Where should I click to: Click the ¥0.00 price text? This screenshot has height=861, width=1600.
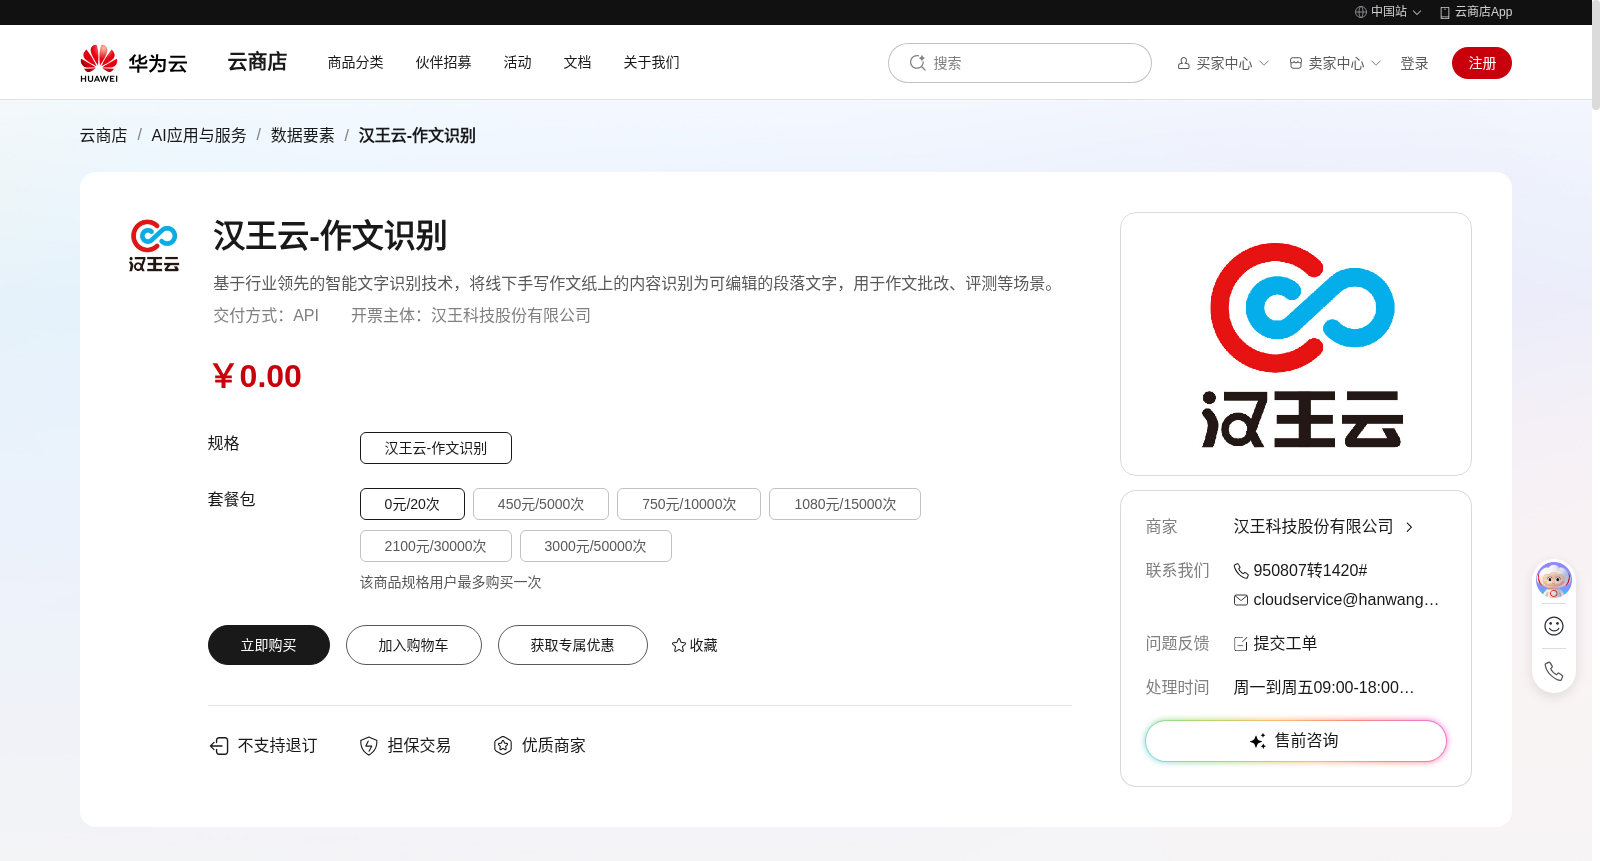click(257, 377)
